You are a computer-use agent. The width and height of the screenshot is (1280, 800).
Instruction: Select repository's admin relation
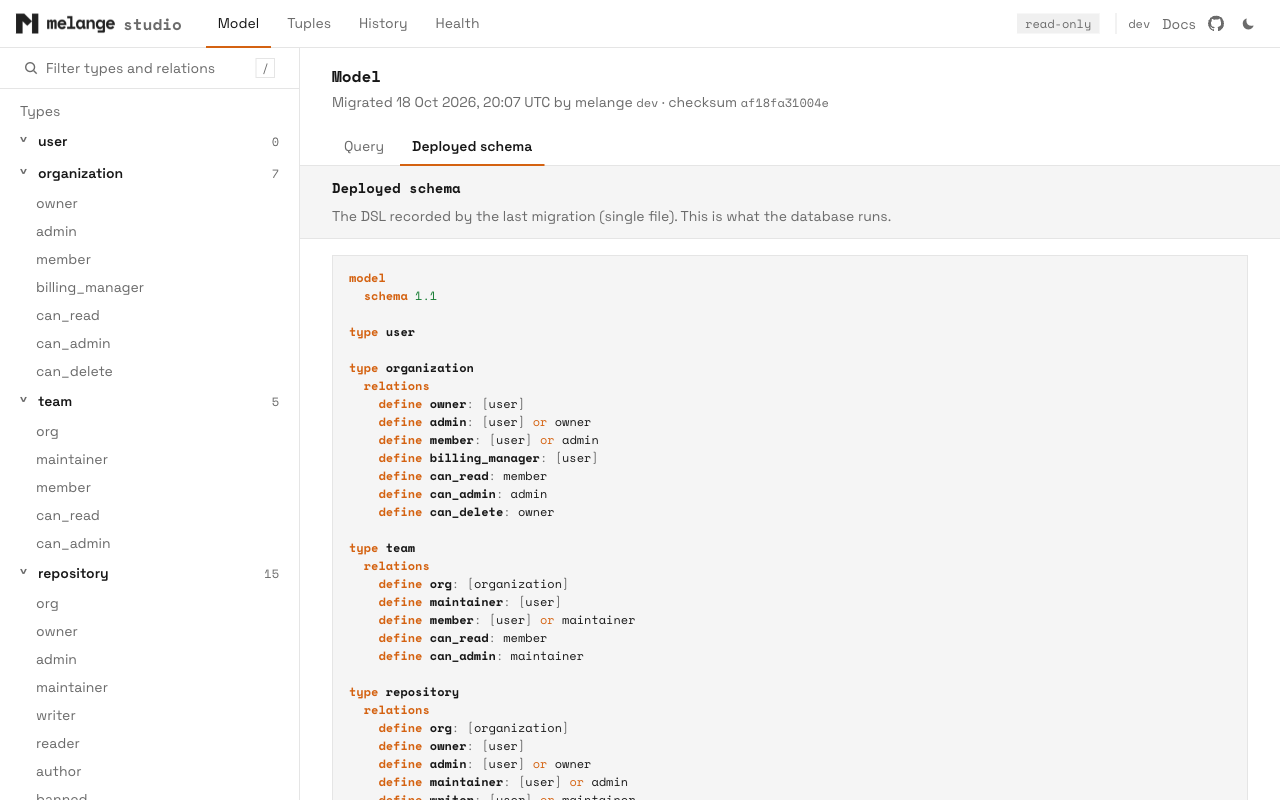pyautogui.click(x=56, y=660)
